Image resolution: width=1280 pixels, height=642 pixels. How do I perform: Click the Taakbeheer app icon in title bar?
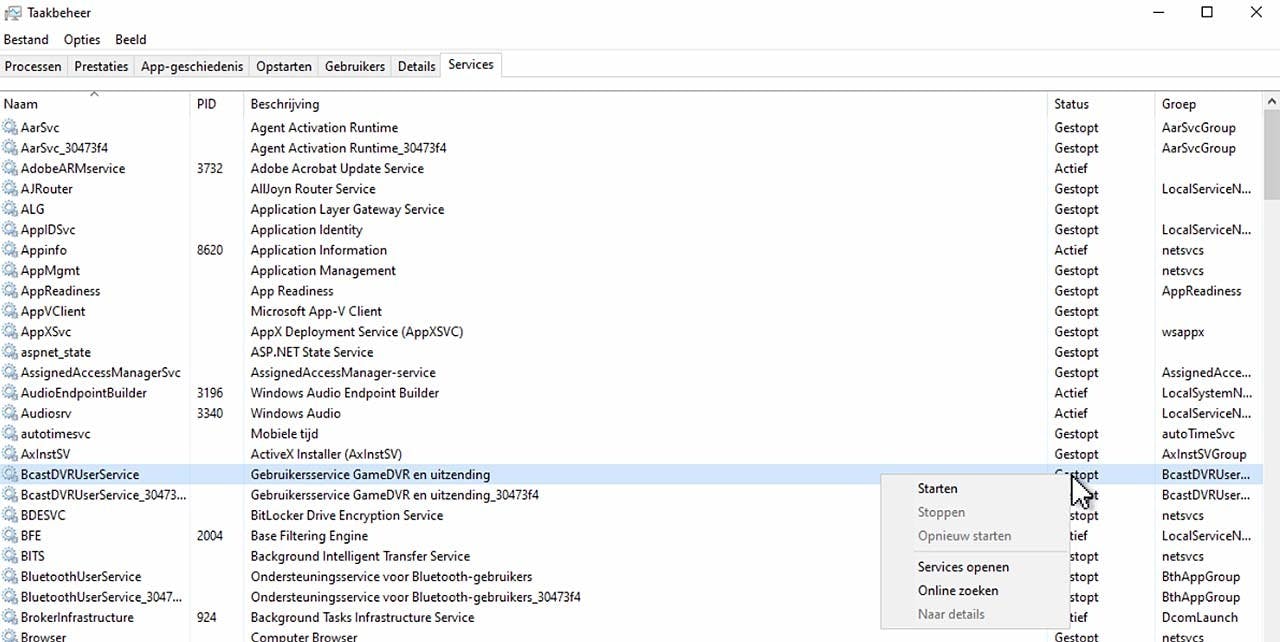(12, 13)
